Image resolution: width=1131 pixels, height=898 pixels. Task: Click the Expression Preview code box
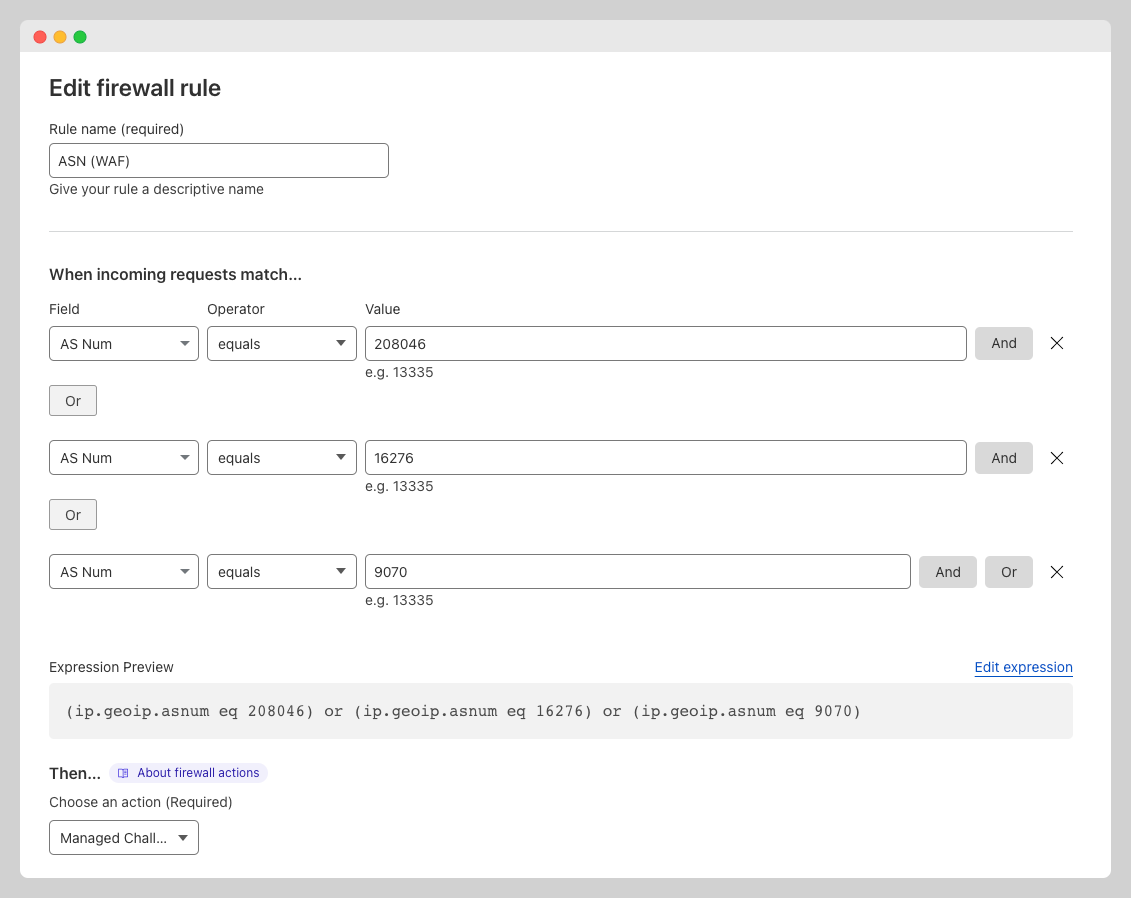click(x=560, y=711)
